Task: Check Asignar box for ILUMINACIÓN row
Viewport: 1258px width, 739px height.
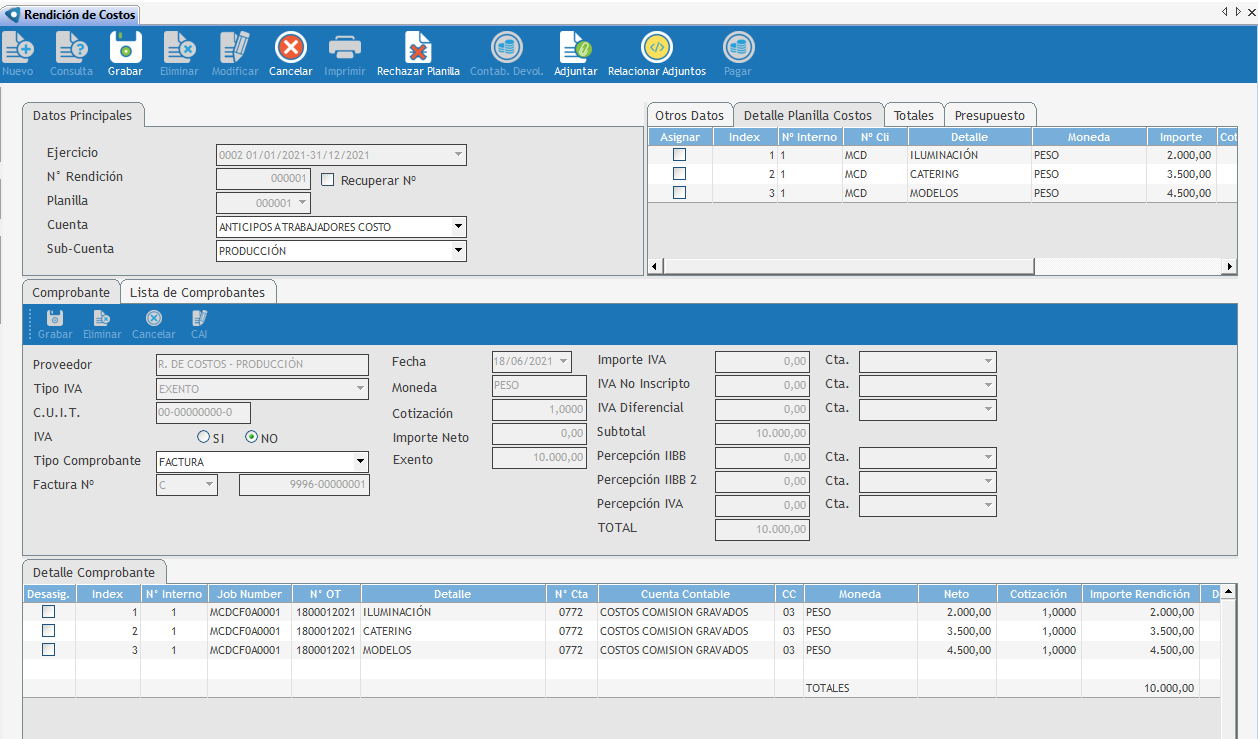Action: point(680,155)
